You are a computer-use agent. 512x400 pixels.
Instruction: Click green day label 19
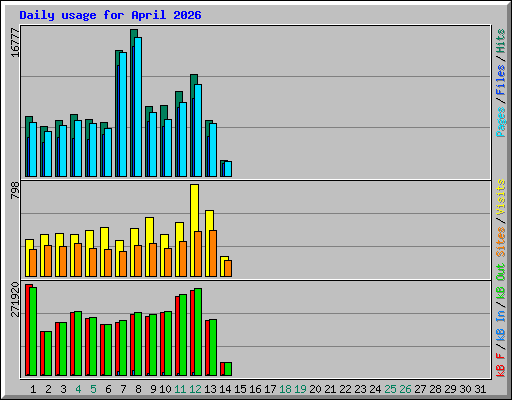tap(300, 389)
